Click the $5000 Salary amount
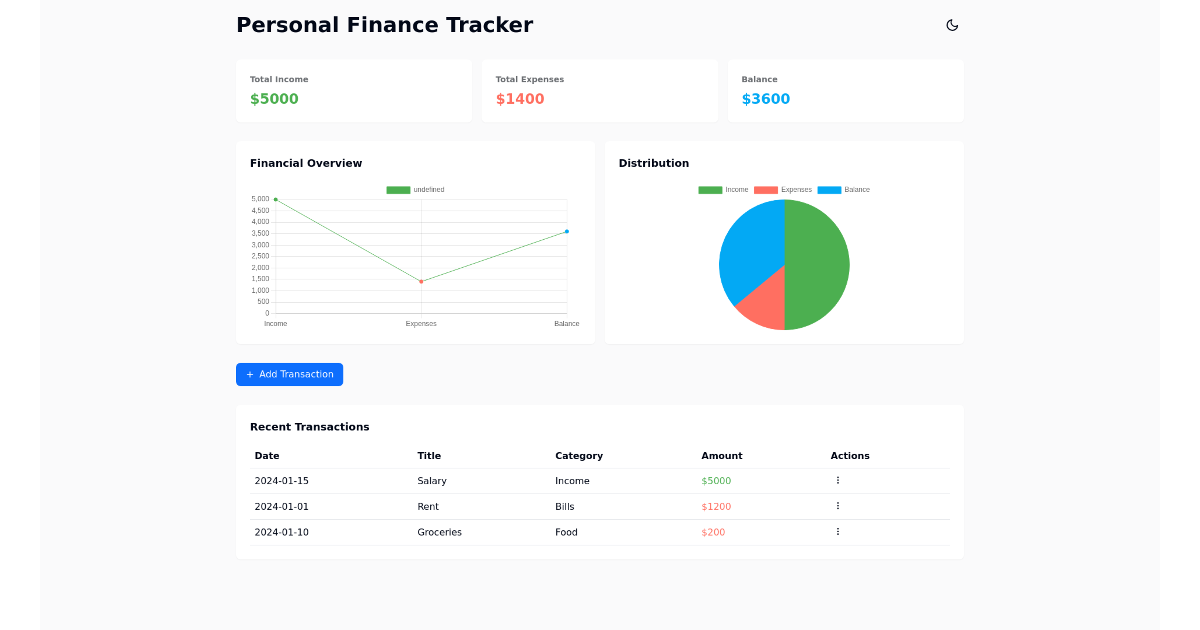 [716, 480]
